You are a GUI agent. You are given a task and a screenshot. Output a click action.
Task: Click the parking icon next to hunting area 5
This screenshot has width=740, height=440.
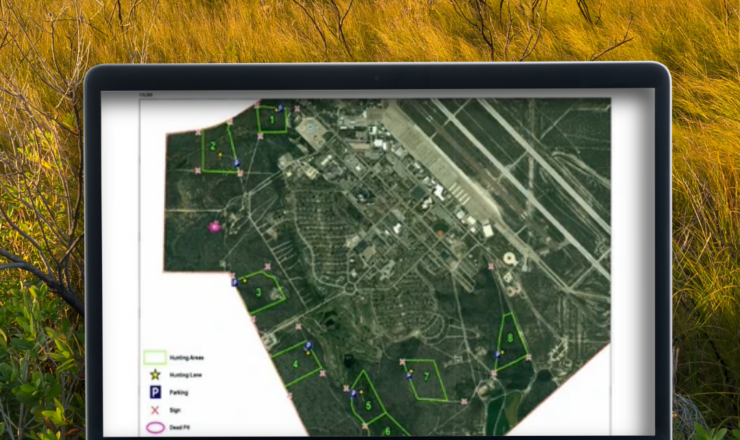pos(354,393)
